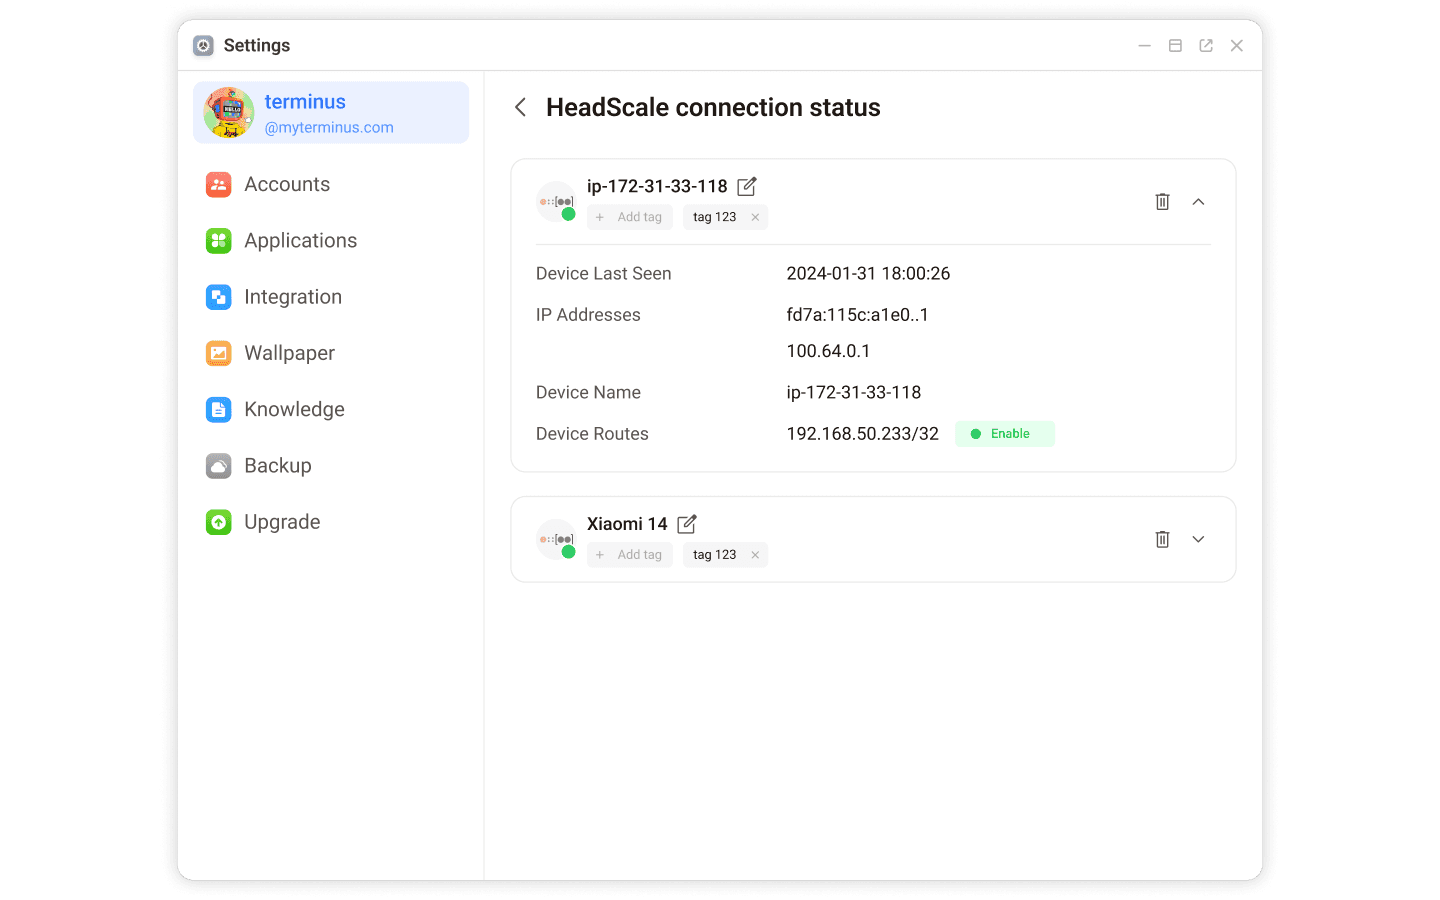Click the green Upgrade arrow icon
The width and height of the screenshot is (1440, 900).
click(x=219, y=522)
